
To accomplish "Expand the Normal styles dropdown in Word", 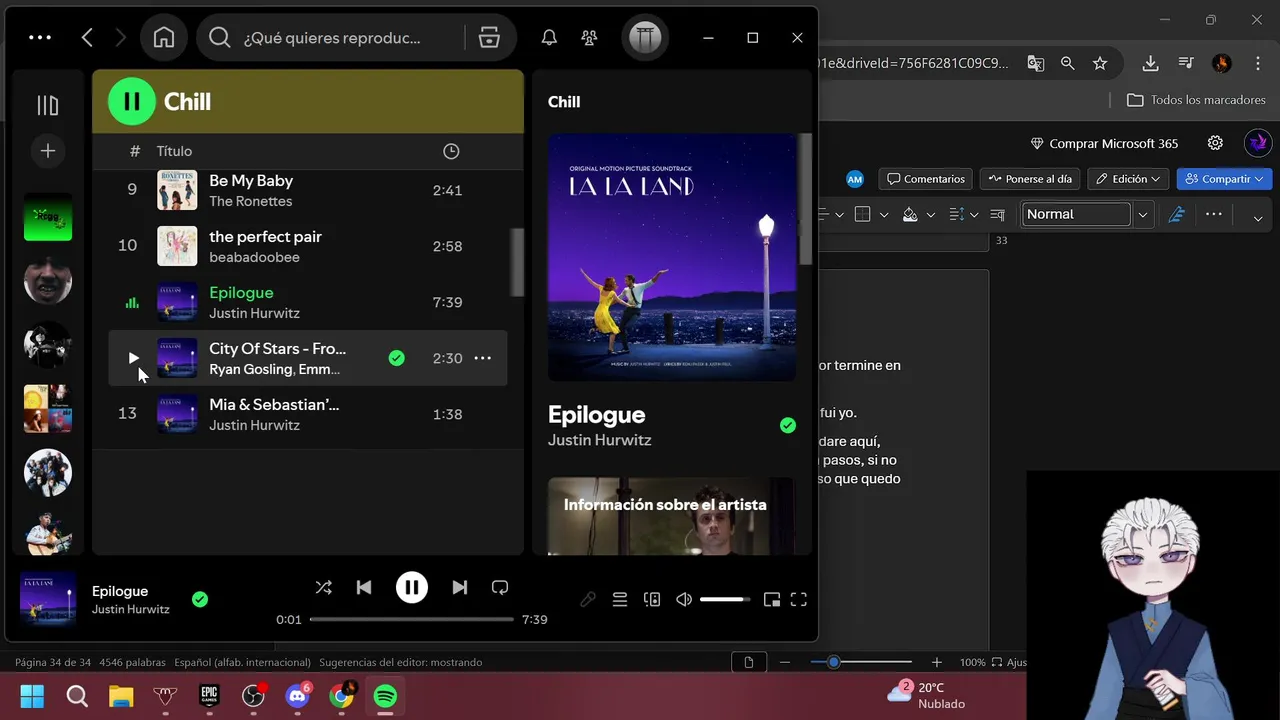I will pos(1142,214).
